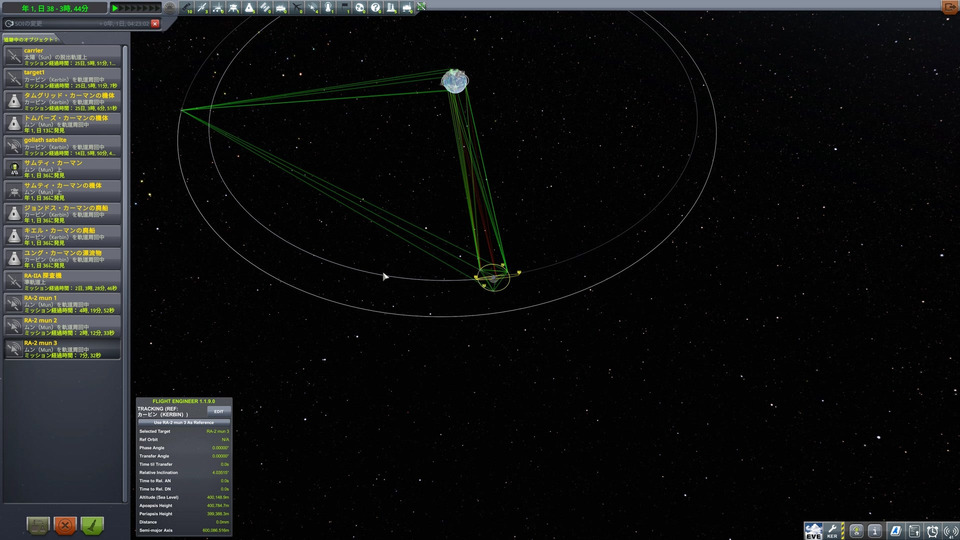Toggle the rover vessel filter icon
The image size is (960, 540).
[218, 7]
